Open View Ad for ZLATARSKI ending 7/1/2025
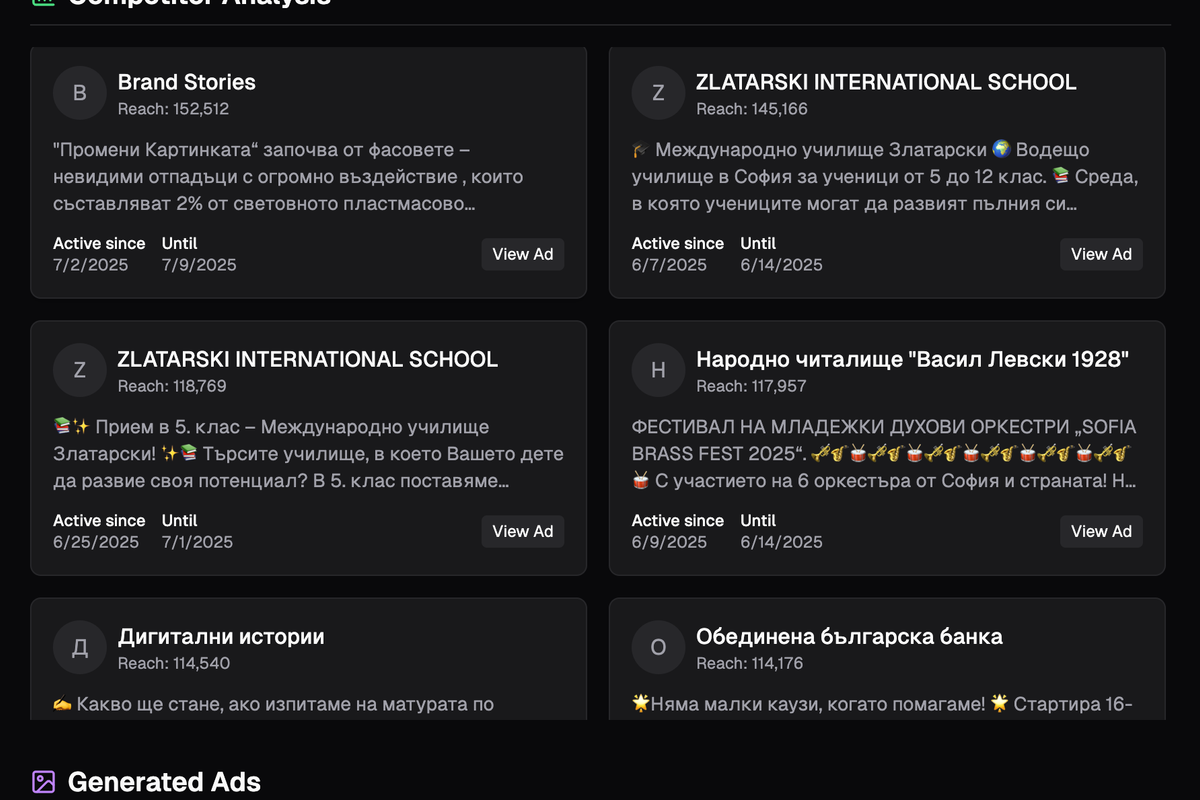 pos(523,531)
